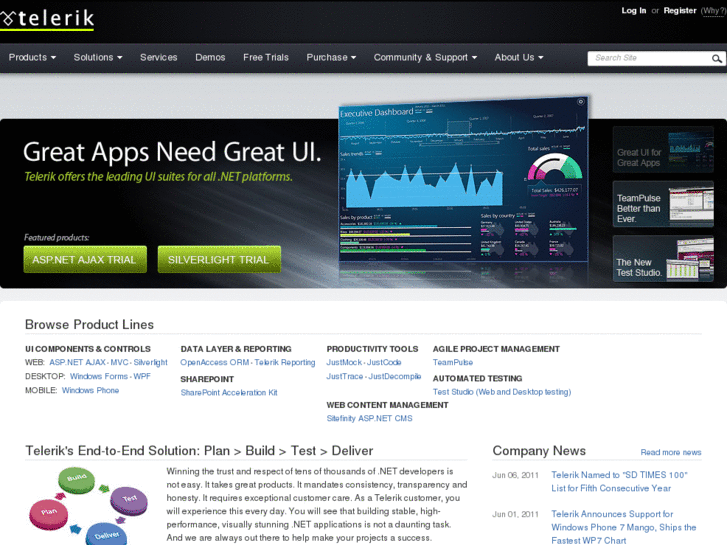This screenshot has height=545, width=727.
Task: Open the SharePoint Acceleration Kit link
Action: (229, 392)
